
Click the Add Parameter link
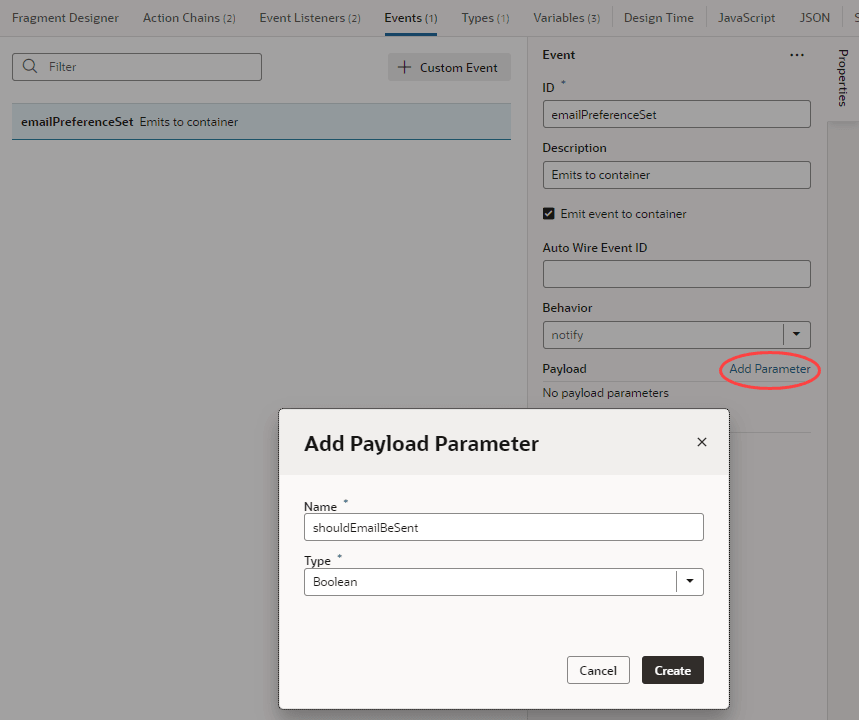coord(768,369)
